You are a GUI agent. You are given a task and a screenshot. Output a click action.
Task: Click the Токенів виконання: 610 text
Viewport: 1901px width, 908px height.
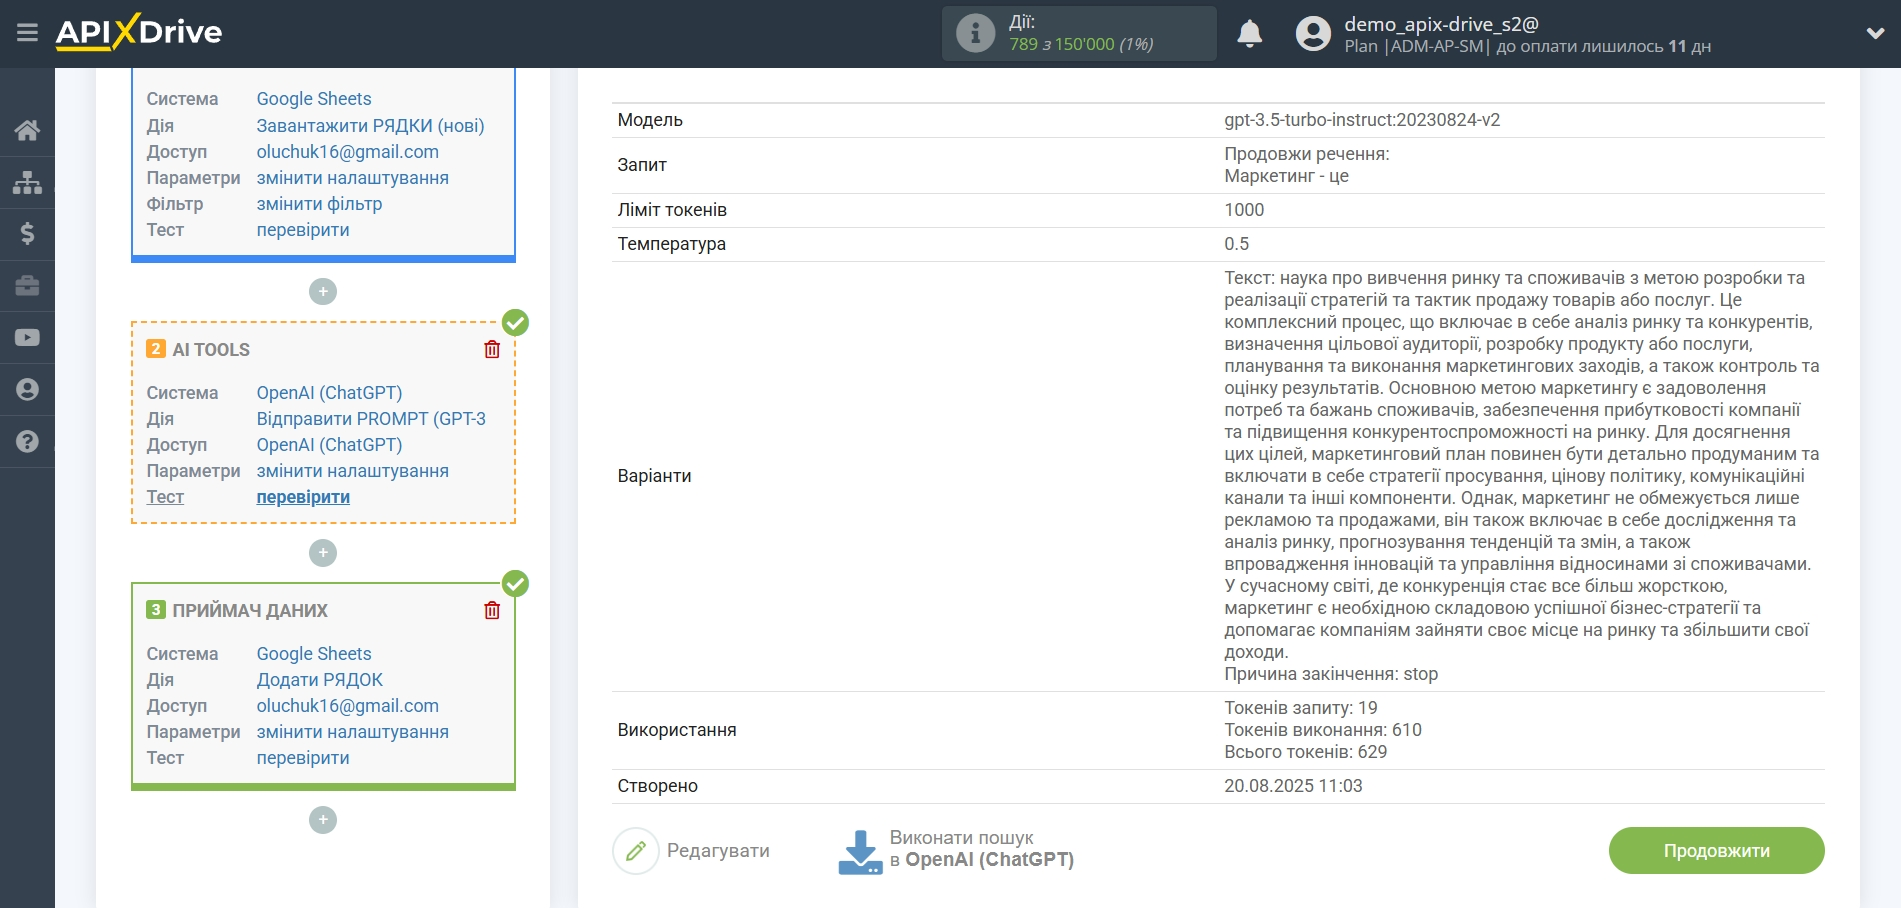click(1323, 730)
